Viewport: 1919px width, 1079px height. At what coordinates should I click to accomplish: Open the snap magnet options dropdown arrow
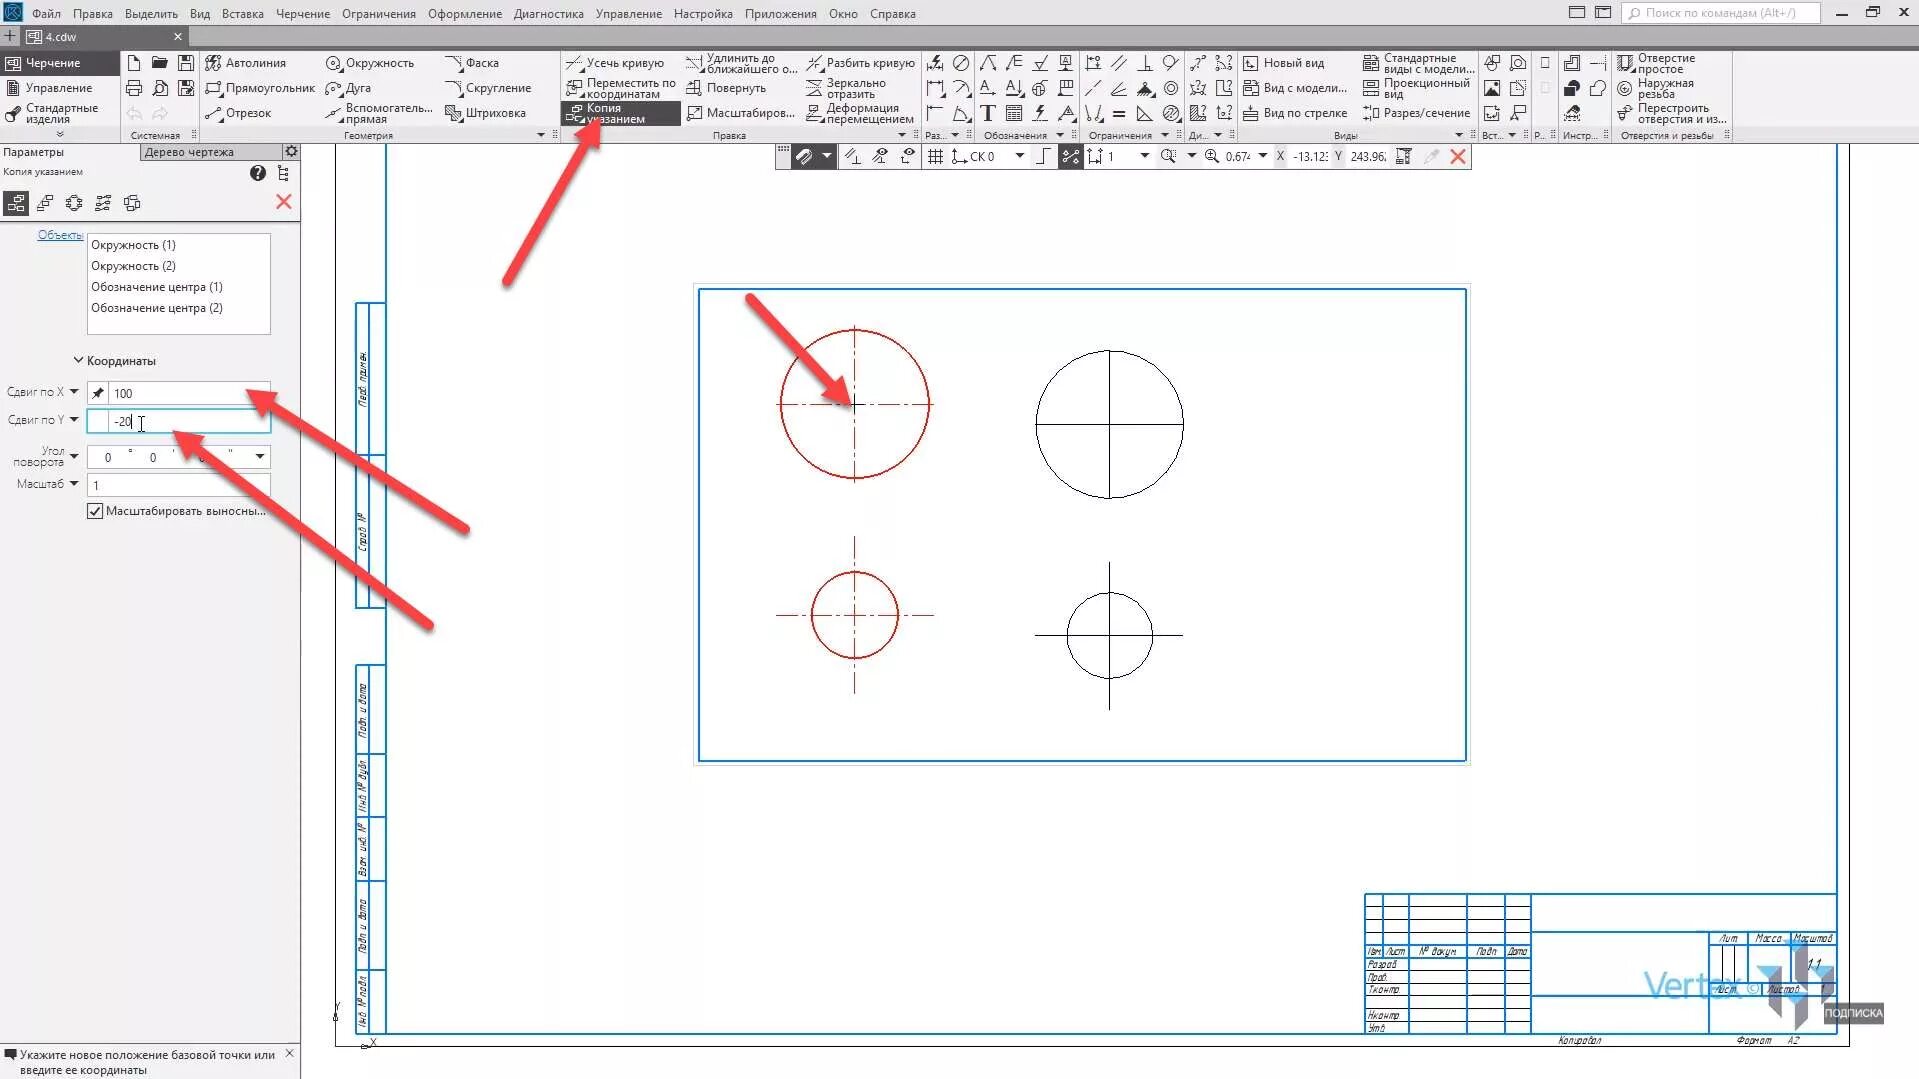[827, 156]
